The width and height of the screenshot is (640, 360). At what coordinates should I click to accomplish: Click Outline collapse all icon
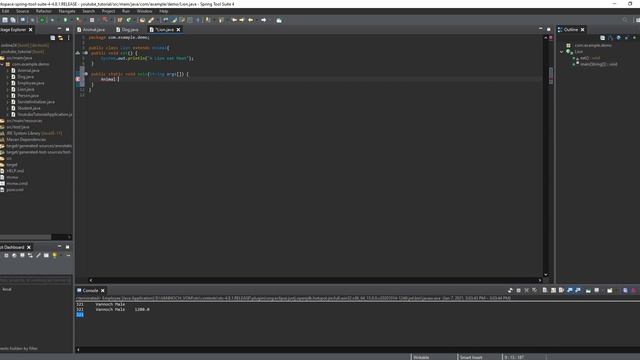(602, 38)
